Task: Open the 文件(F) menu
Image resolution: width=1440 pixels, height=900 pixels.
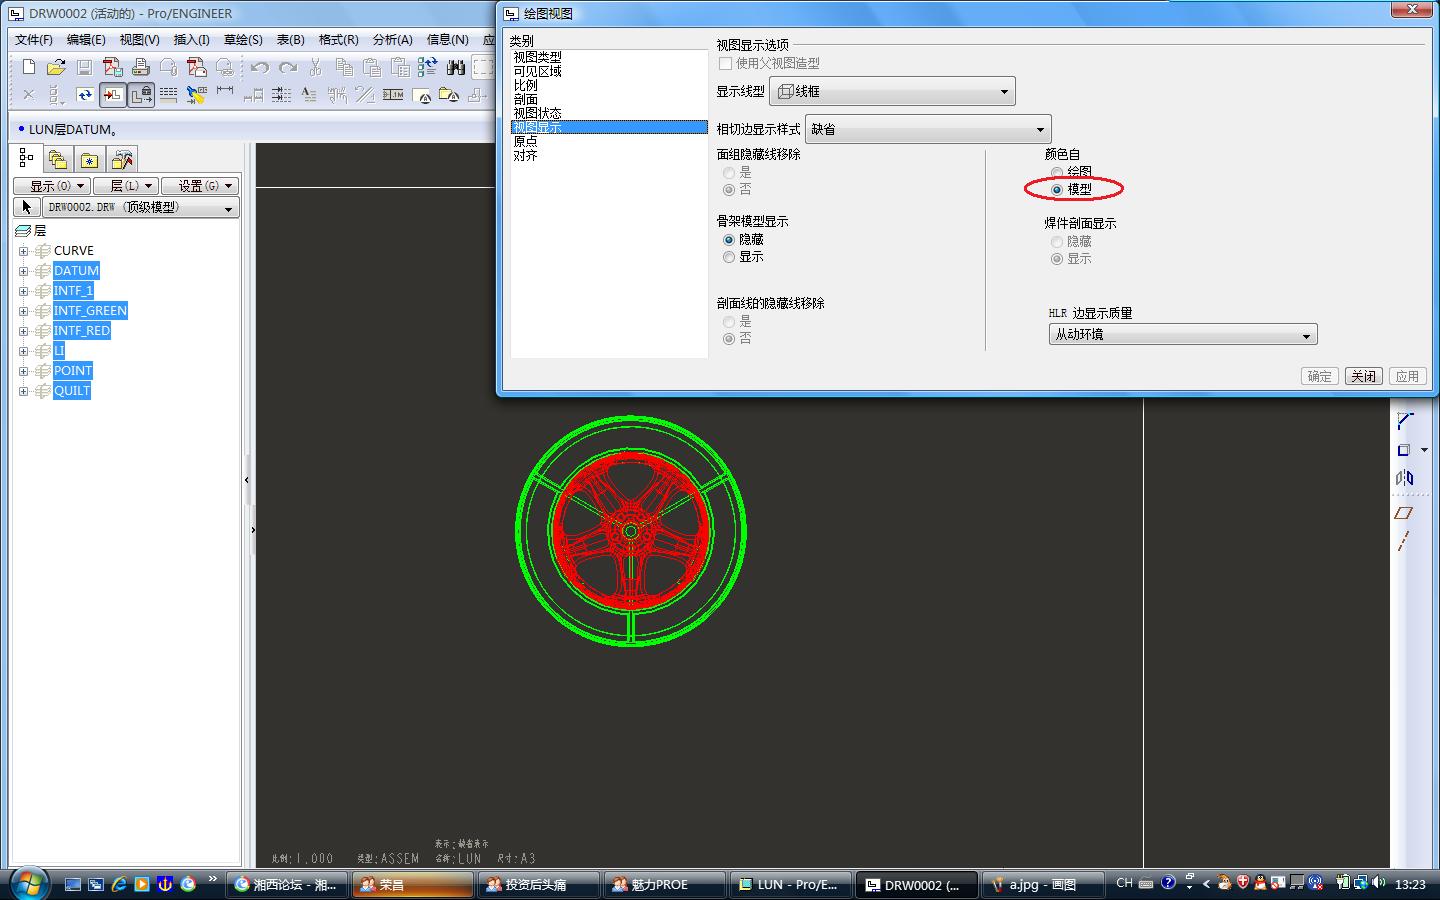Action: (x=34, y=40)
